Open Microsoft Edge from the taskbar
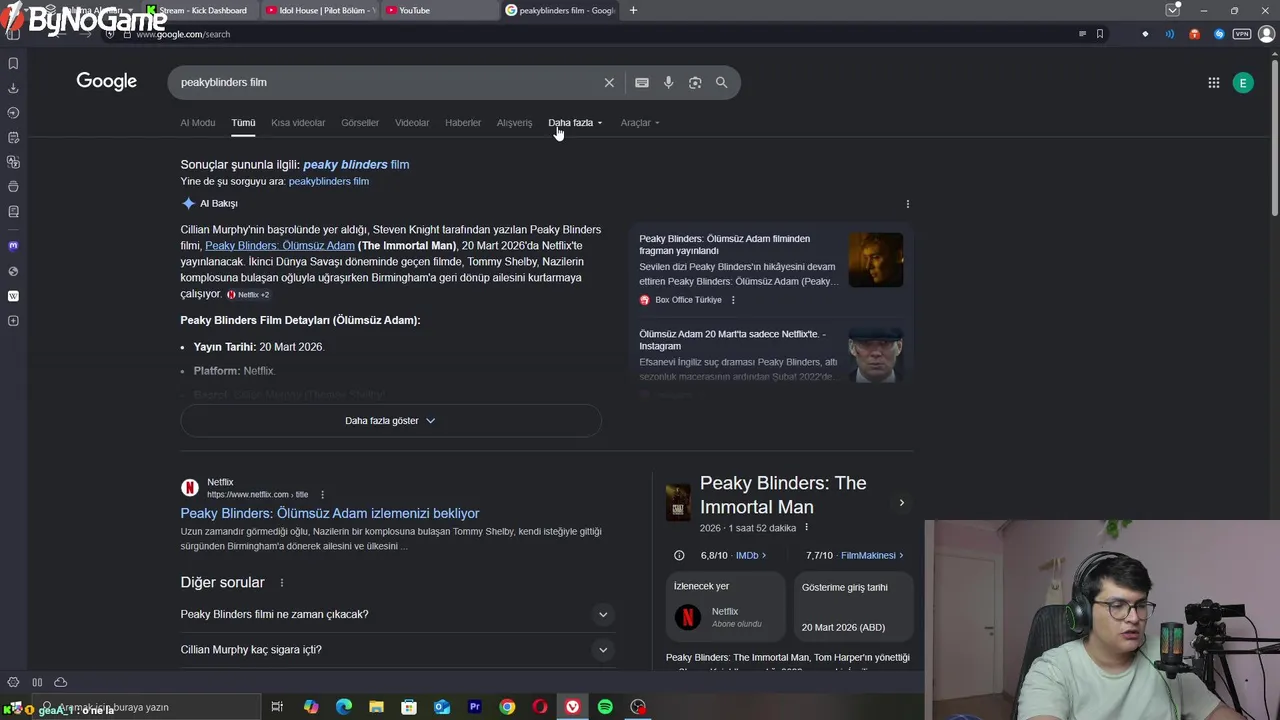1280x720 pixels. pyautogui.click(x=344, y=707)
